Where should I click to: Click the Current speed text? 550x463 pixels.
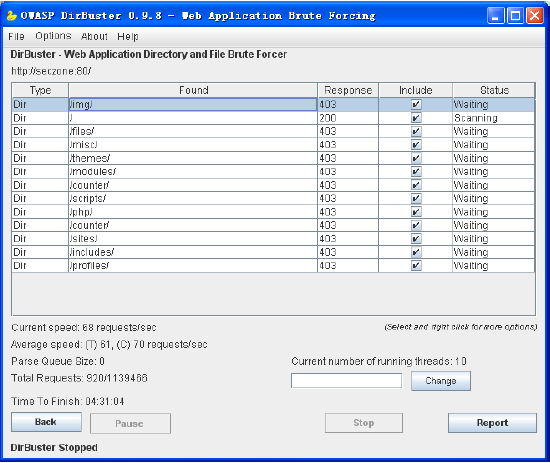point(83,328)
